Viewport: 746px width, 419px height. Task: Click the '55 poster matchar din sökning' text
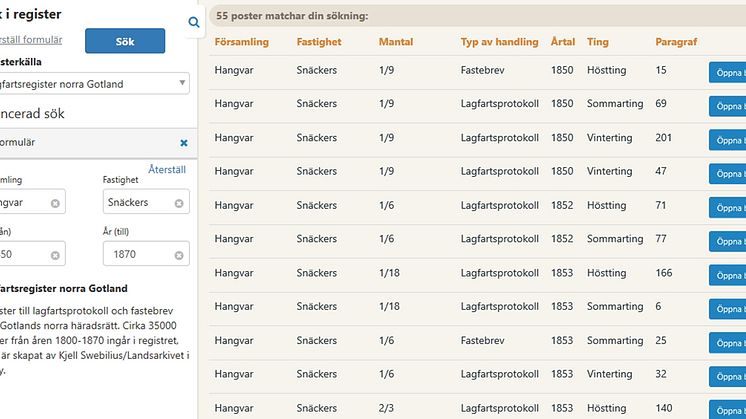pos(292,16)
